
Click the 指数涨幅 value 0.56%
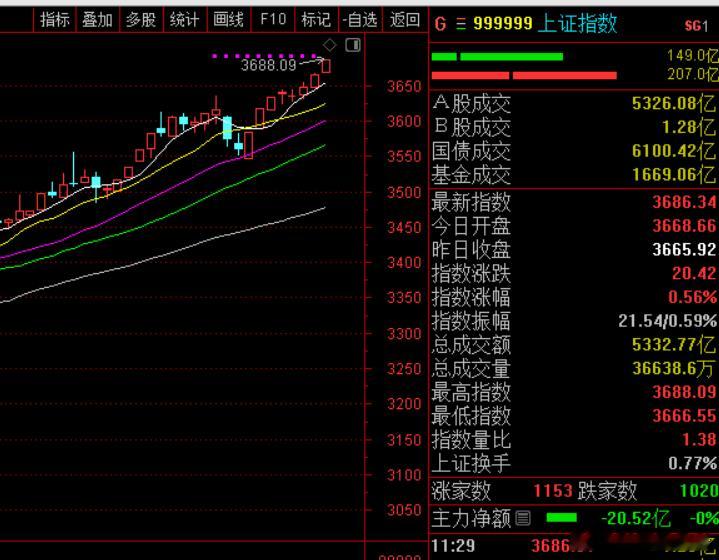click(692, 297)
